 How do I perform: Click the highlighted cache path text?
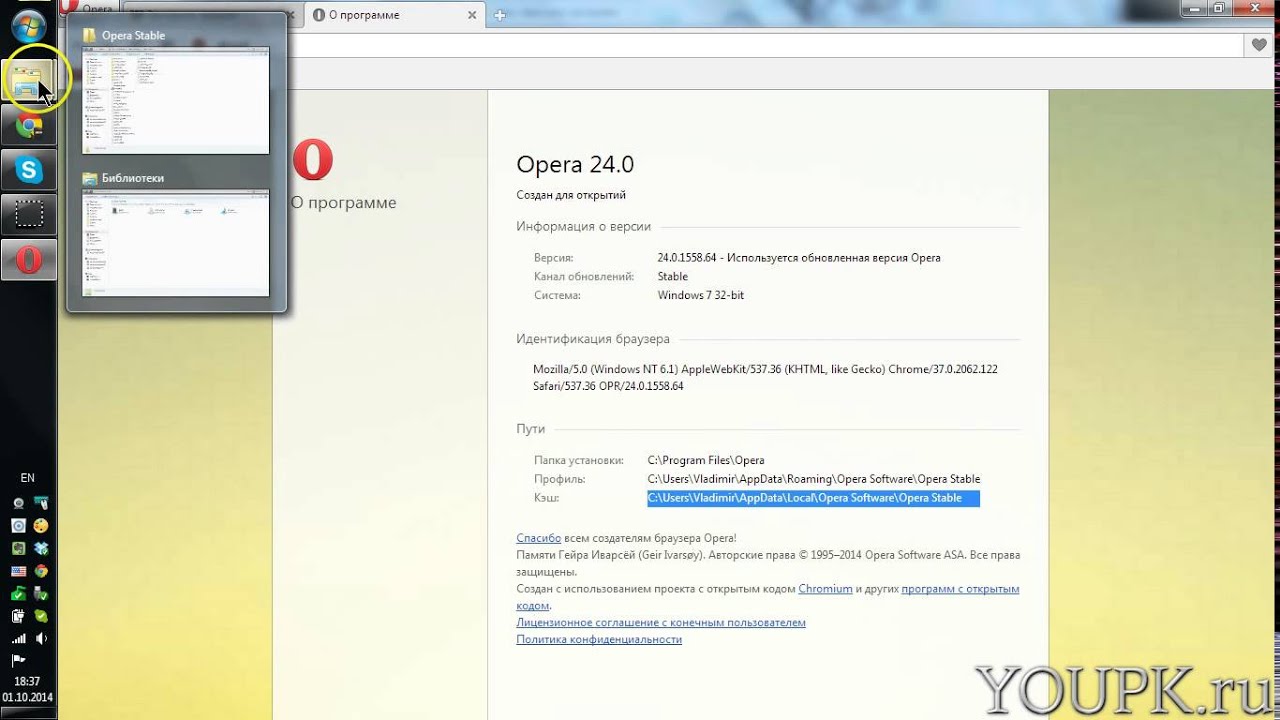coord(813,498)
